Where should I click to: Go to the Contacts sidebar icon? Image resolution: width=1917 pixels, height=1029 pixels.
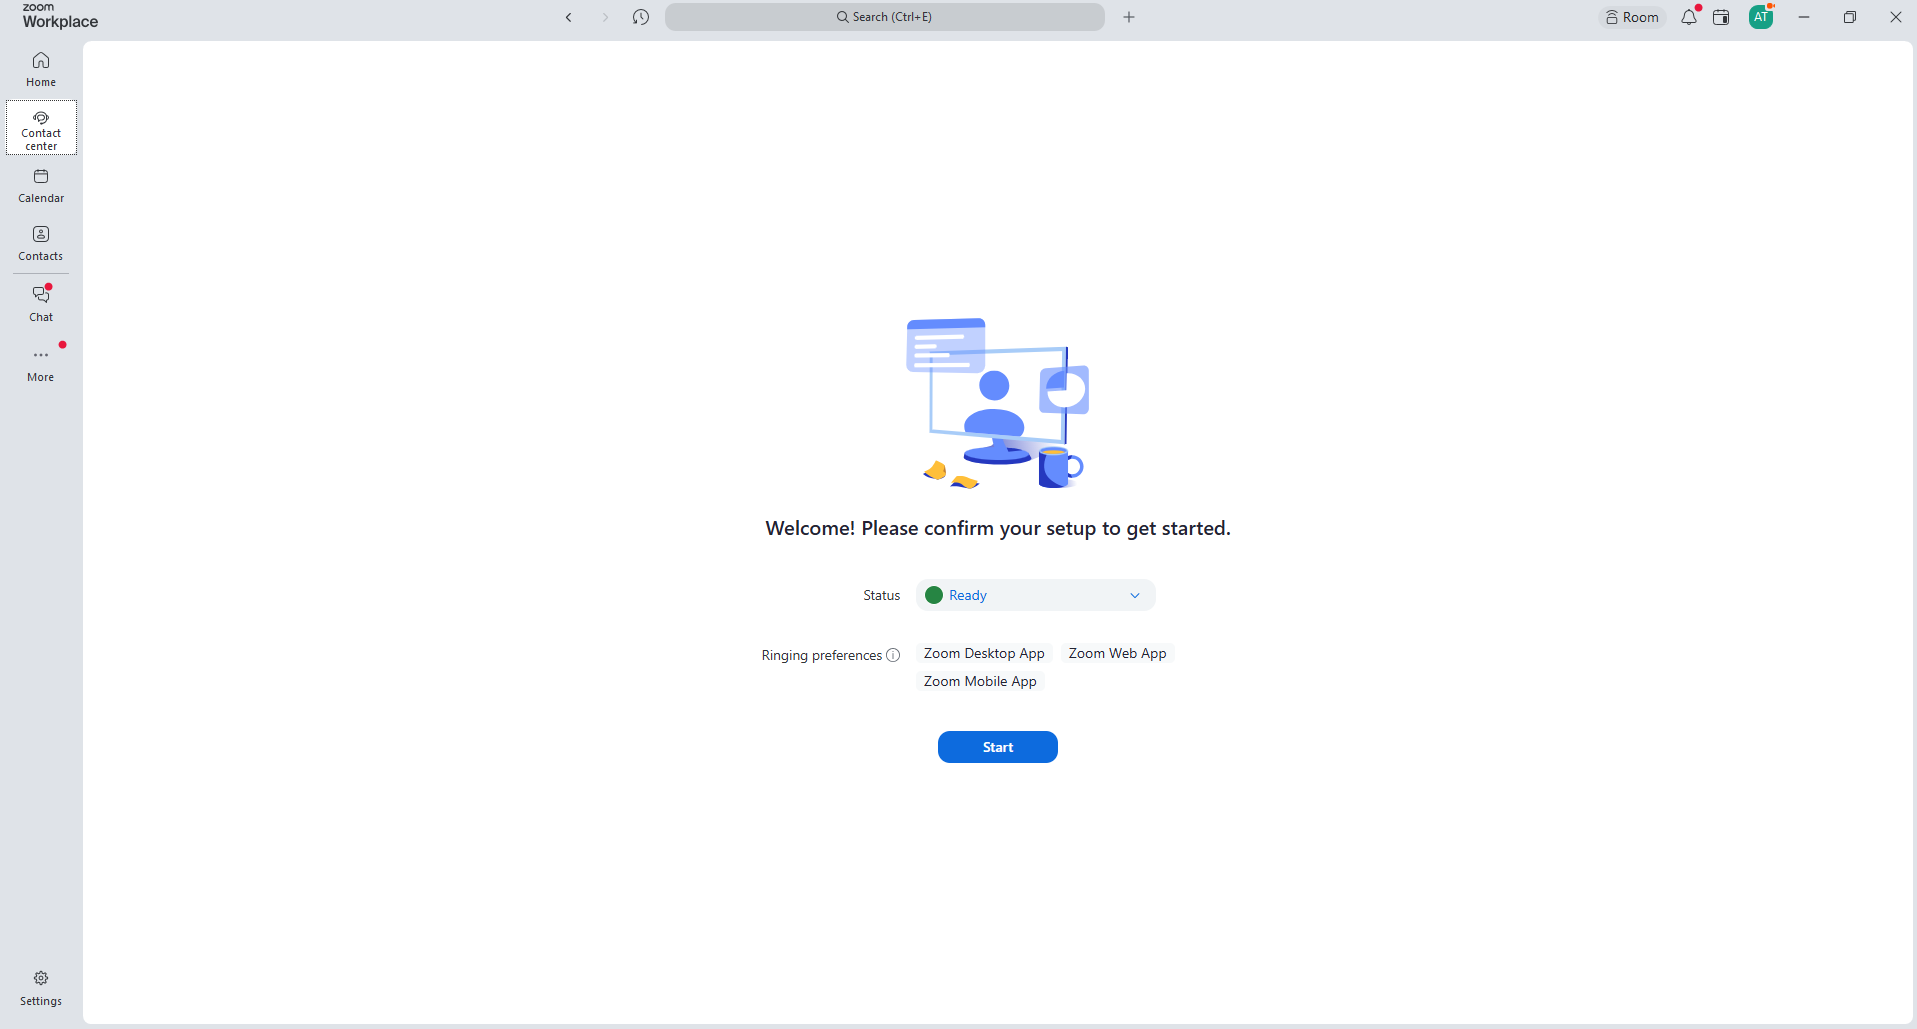41,244
